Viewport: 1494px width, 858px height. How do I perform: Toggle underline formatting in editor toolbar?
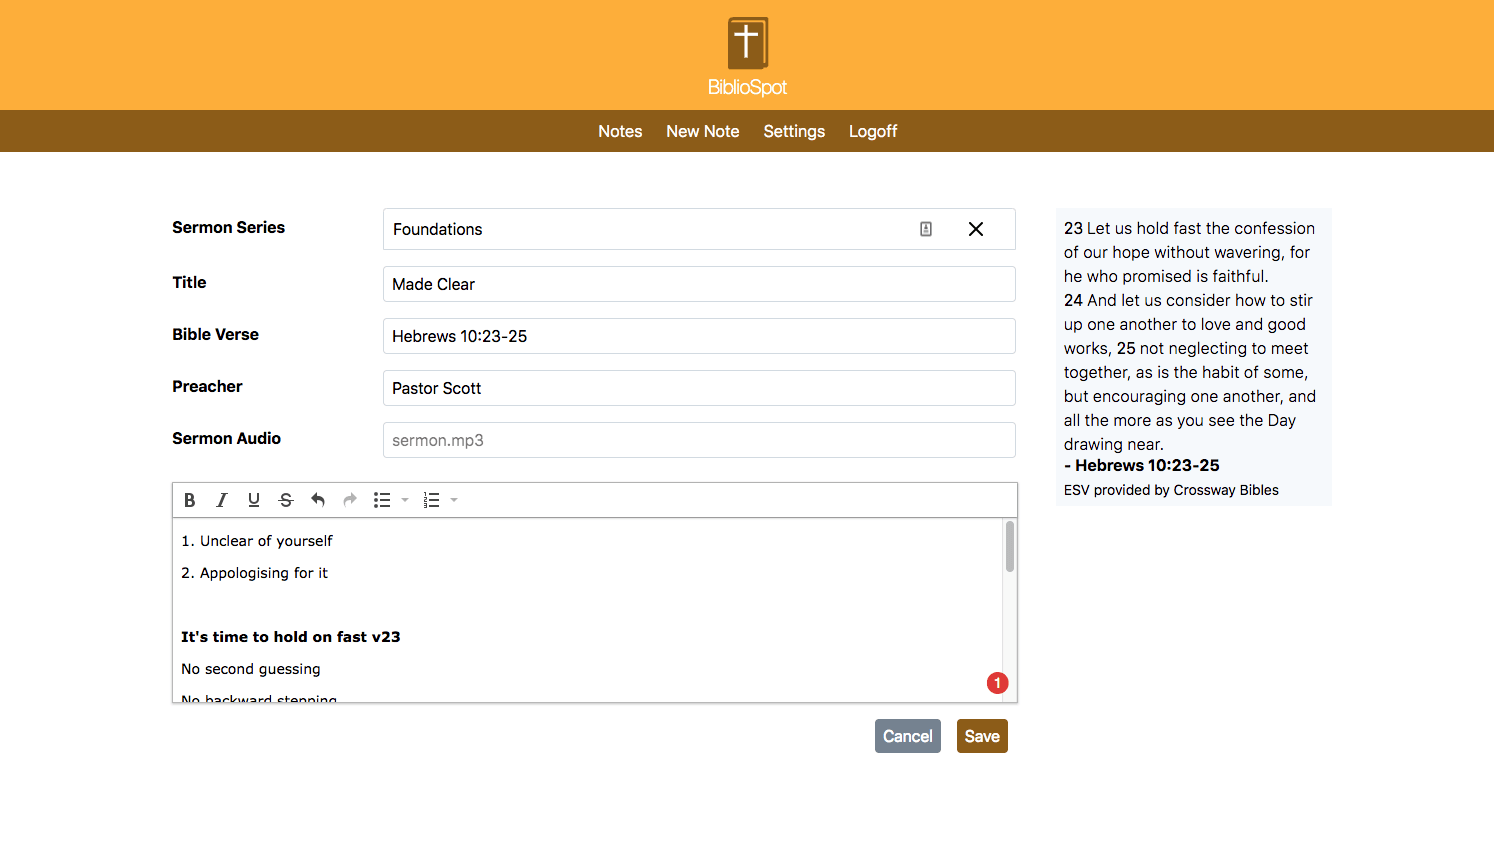[x=253, y=500]
